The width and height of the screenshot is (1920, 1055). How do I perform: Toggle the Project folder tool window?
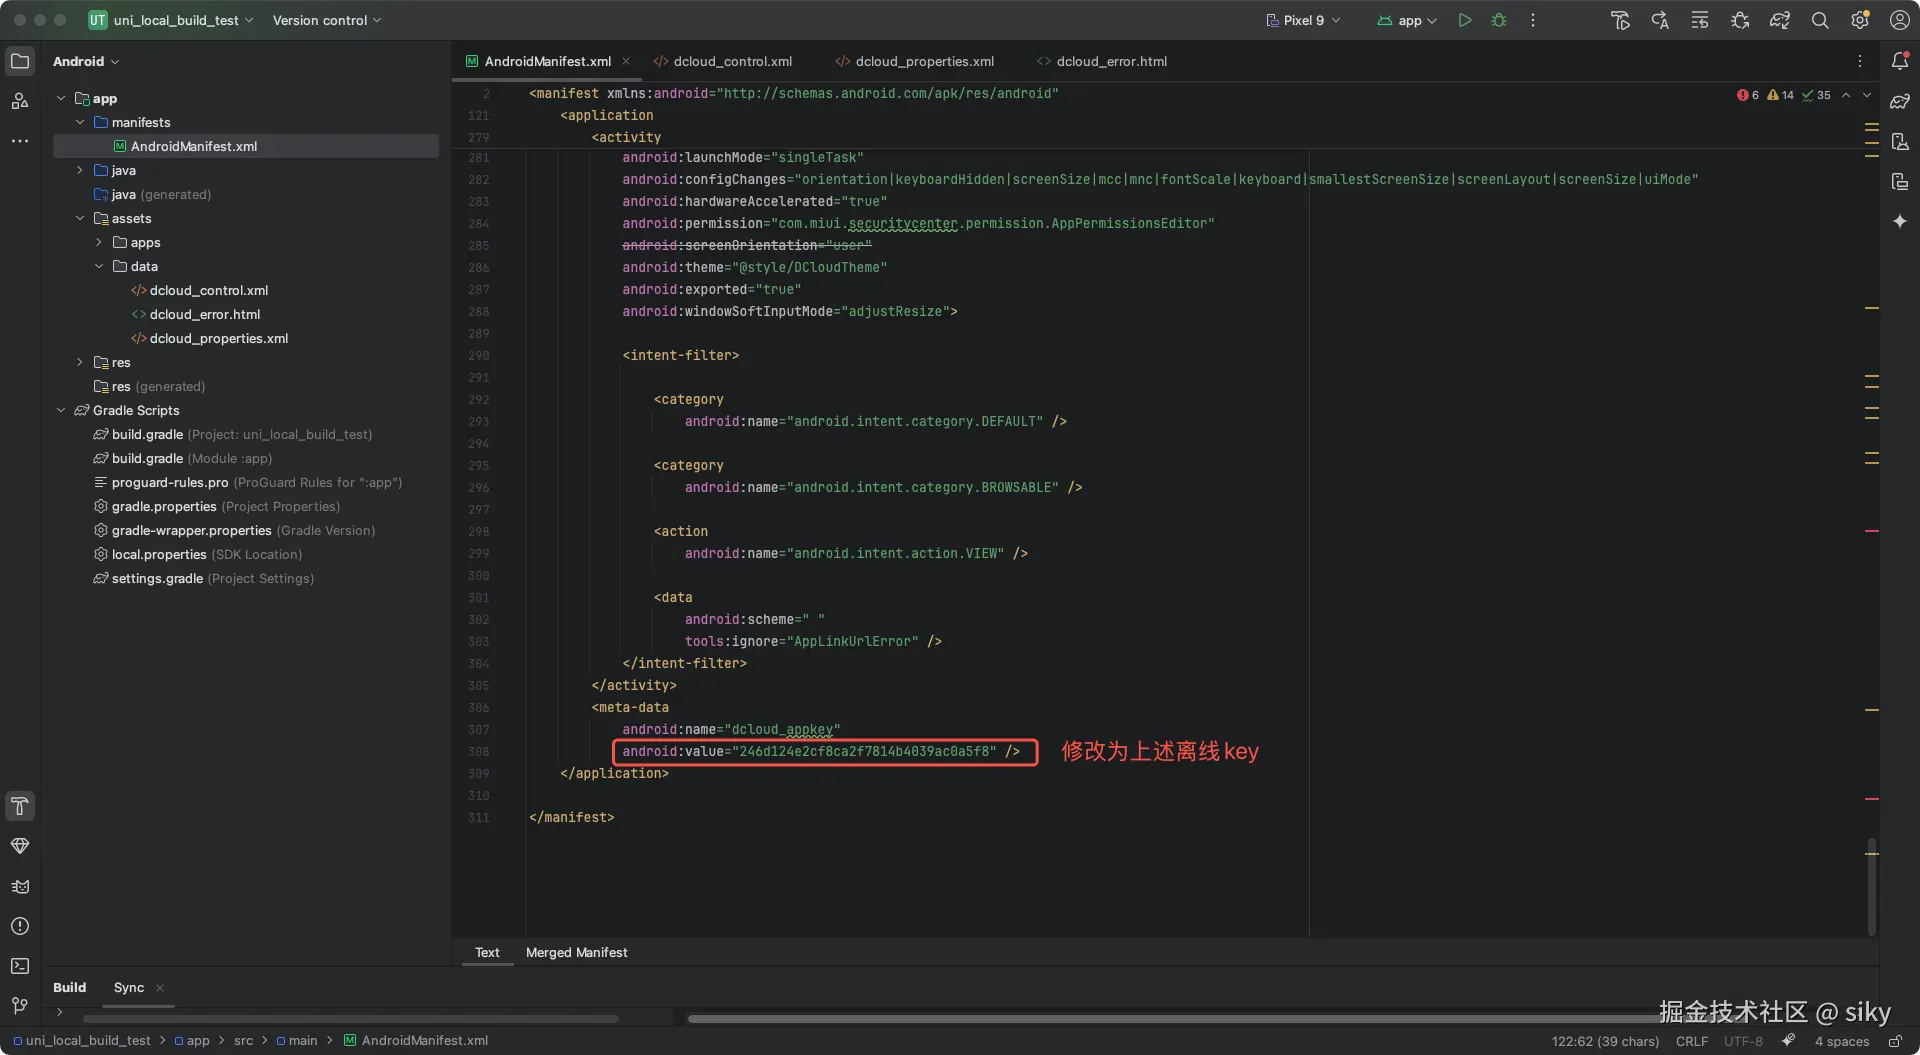pos(20,61)
